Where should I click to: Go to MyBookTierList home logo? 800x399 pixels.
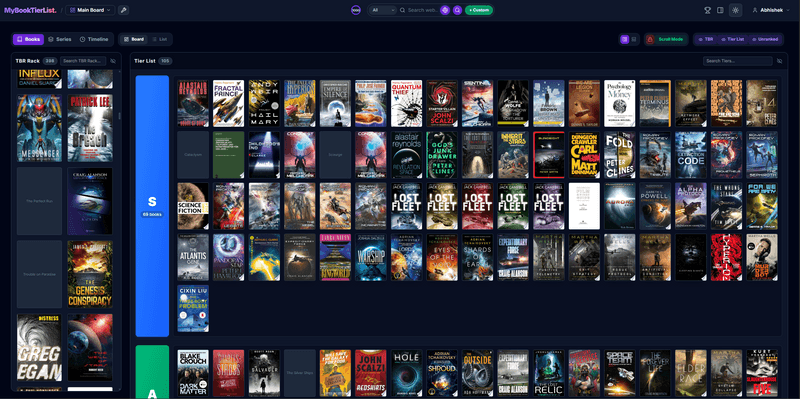(30, 10)
